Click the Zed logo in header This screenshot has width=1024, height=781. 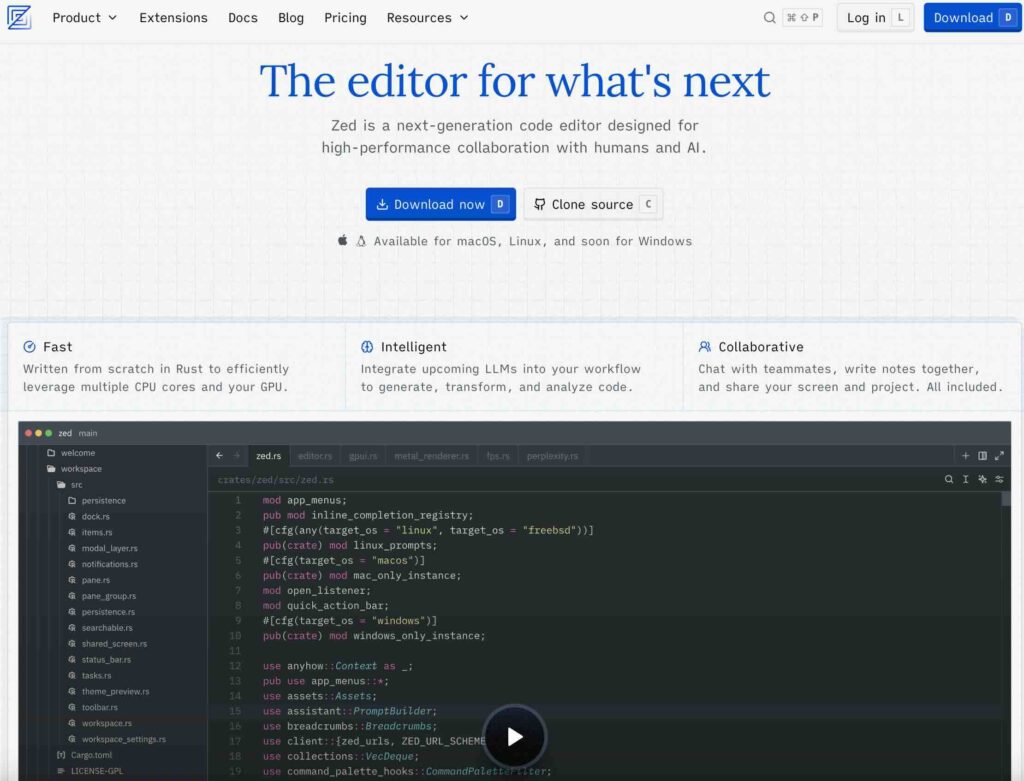[x=19, y=17]
